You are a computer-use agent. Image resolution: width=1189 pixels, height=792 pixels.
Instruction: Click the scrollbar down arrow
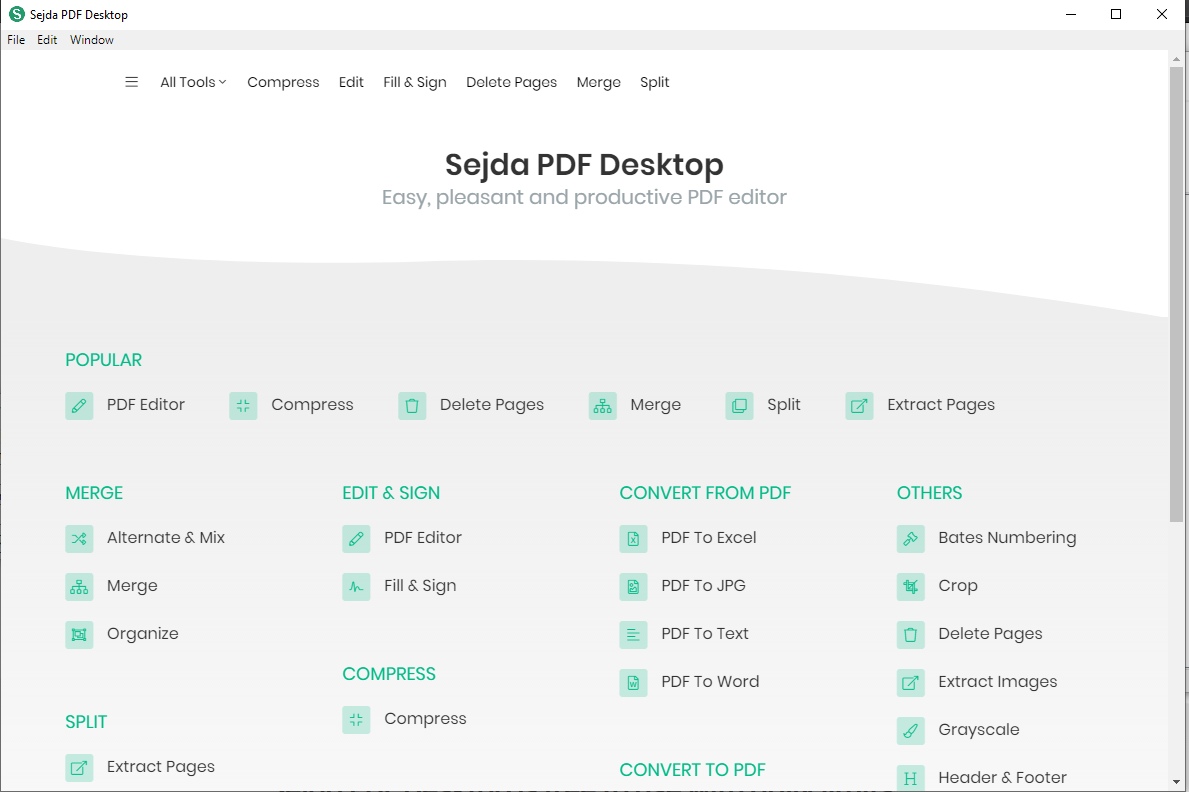pos(1176,781)
